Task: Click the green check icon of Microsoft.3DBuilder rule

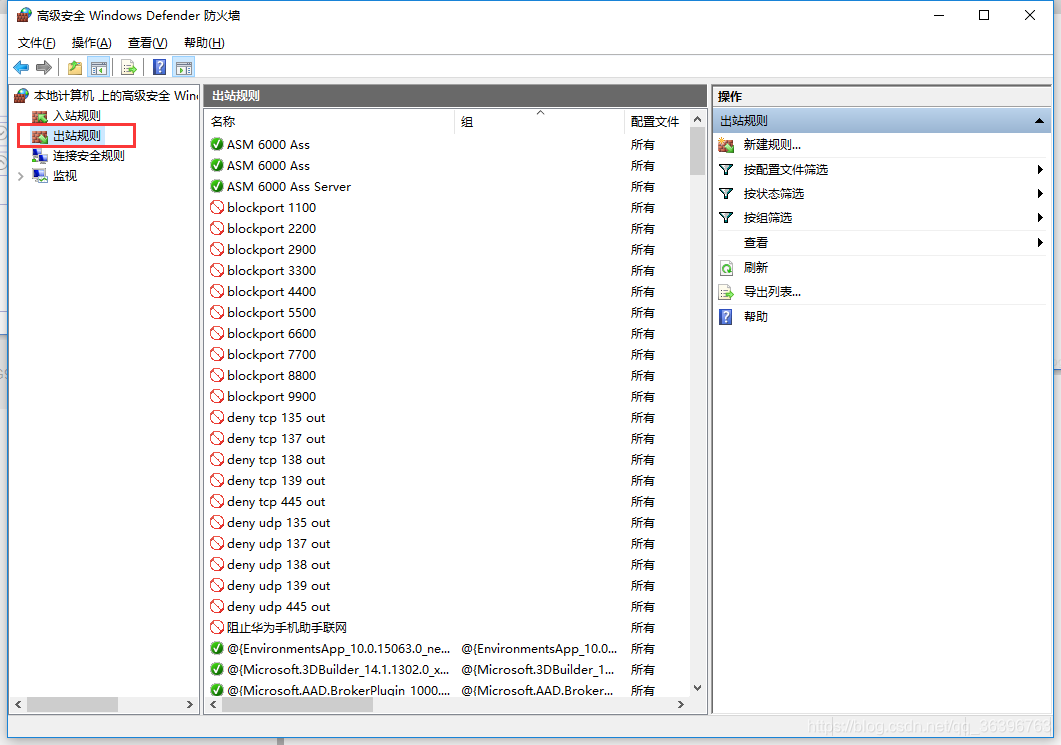Action: [217, 669]
